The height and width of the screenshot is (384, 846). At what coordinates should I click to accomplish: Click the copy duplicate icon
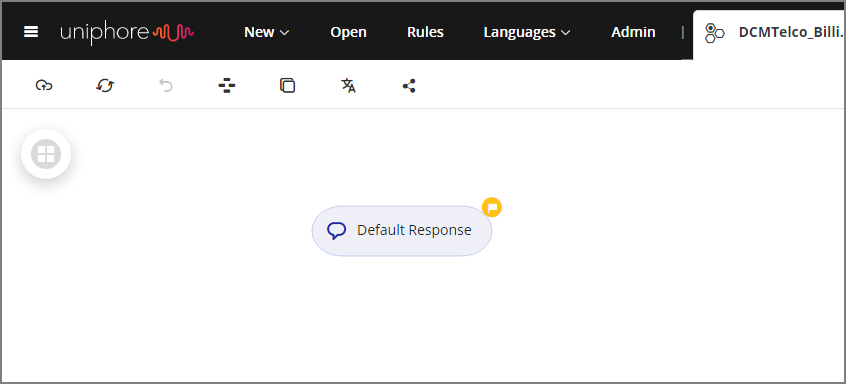point(288,85)
